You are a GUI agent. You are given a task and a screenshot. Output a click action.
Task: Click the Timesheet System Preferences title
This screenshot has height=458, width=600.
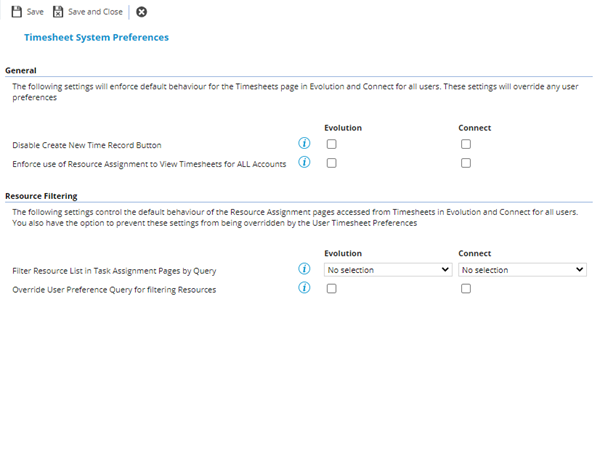pos(96,38)
